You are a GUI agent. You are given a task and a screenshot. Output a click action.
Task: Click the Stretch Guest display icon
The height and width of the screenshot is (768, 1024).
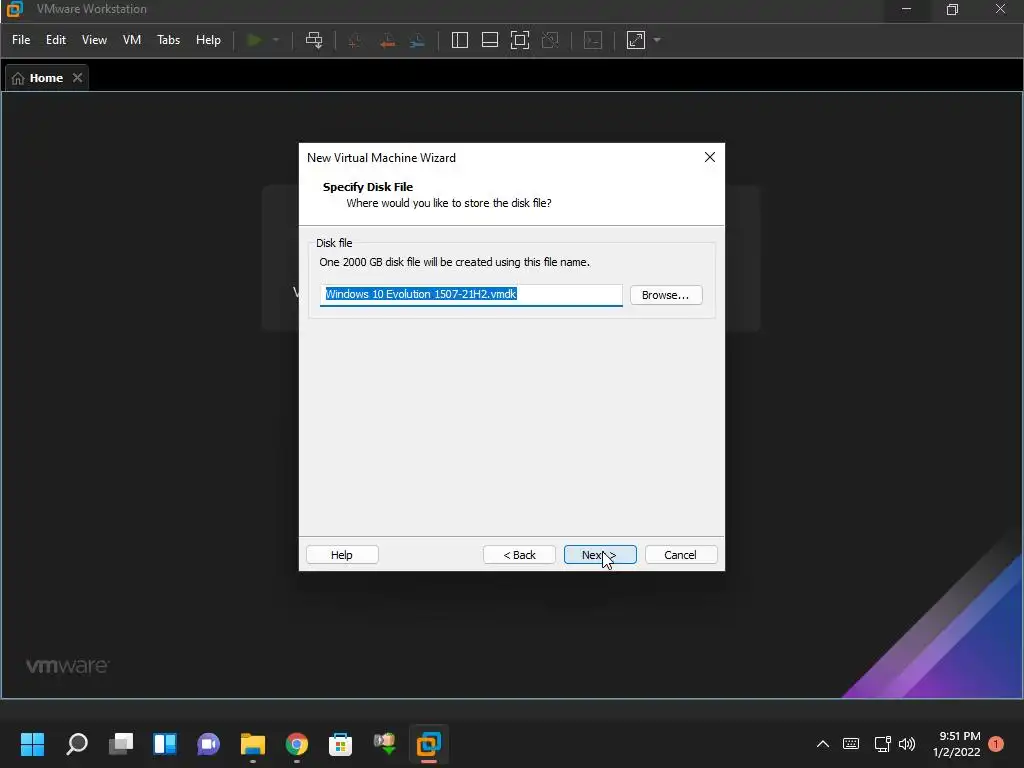point(636,40)
